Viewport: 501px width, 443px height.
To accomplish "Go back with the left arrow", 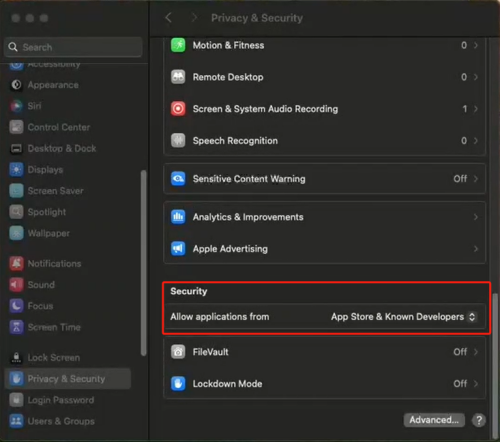I will 168,18.
